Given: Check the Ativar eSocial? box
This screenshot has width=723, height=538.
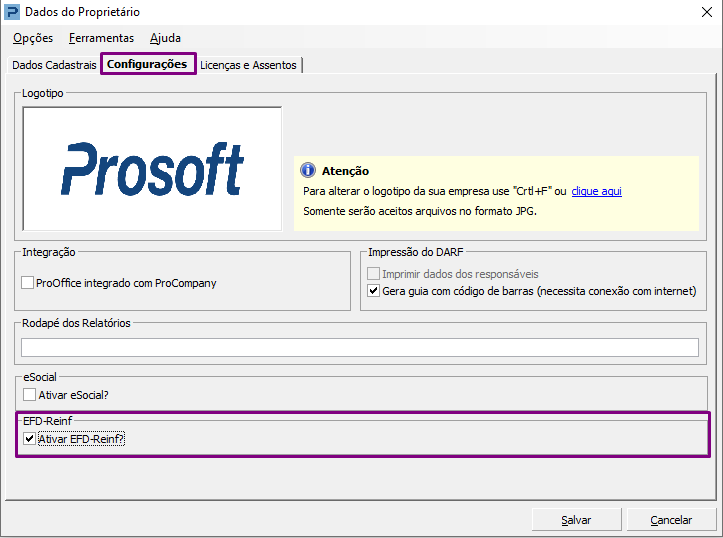Looking at the screenshot, I should [x=30, y=395].
